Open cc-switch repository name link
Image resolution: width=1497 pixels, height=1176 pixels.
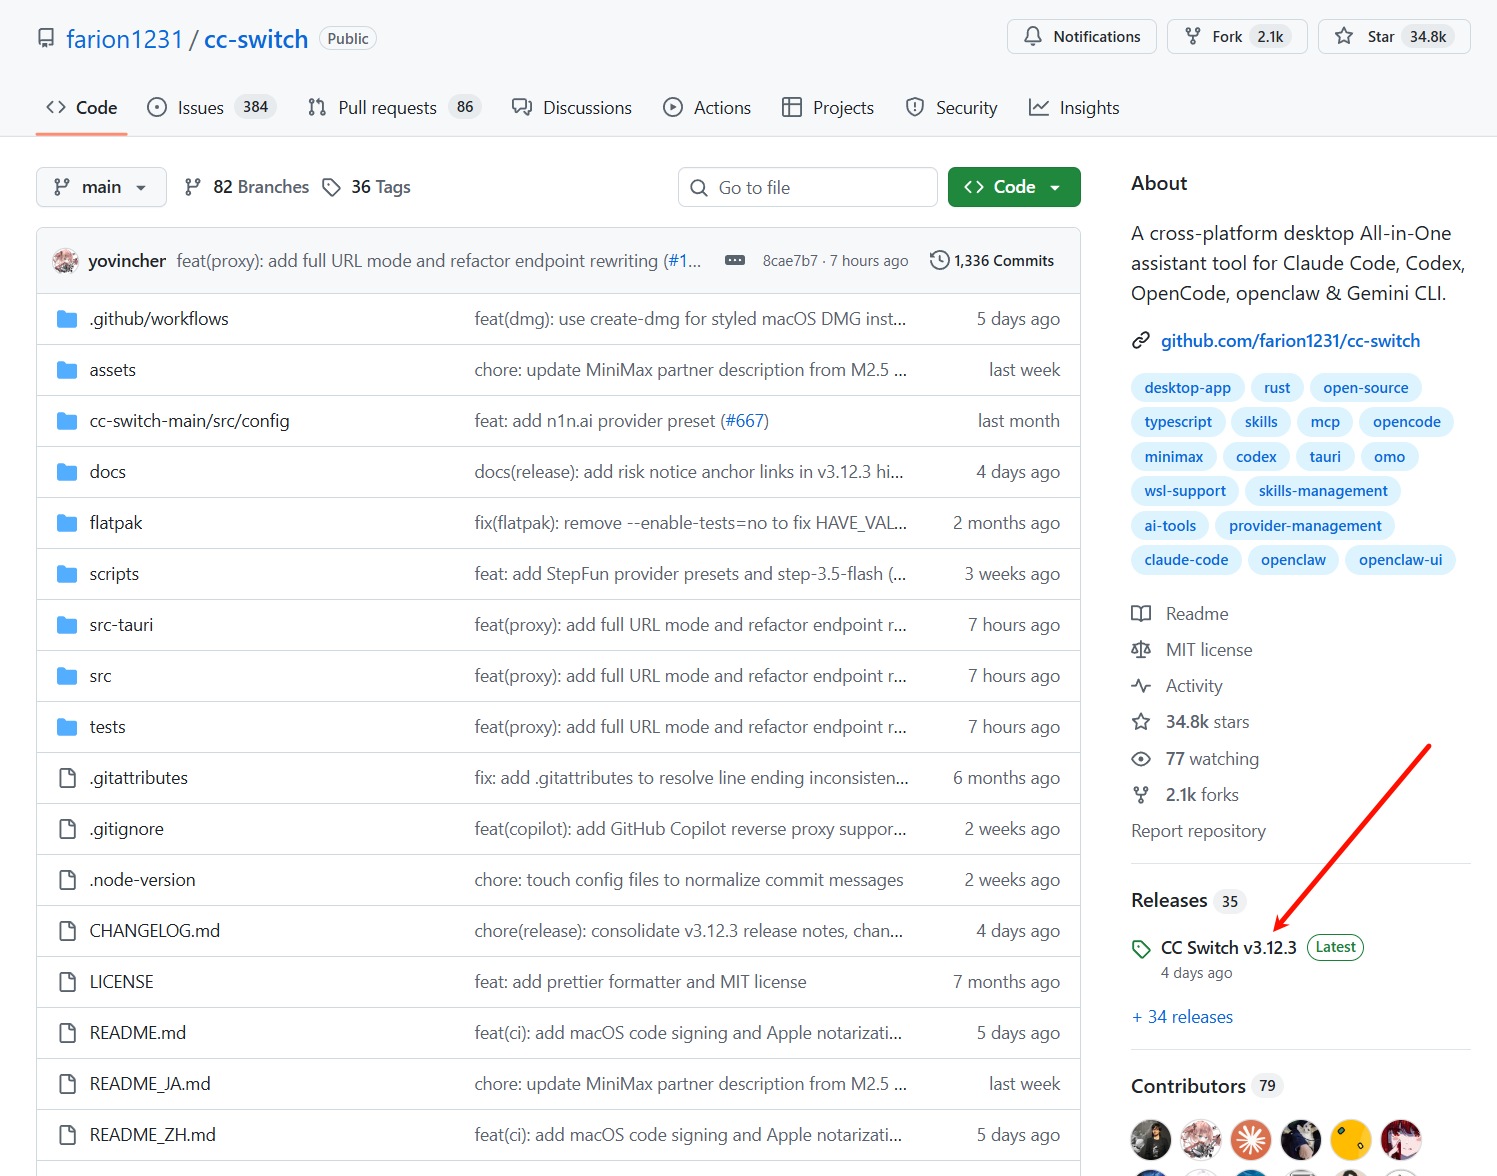pos(256,39)
